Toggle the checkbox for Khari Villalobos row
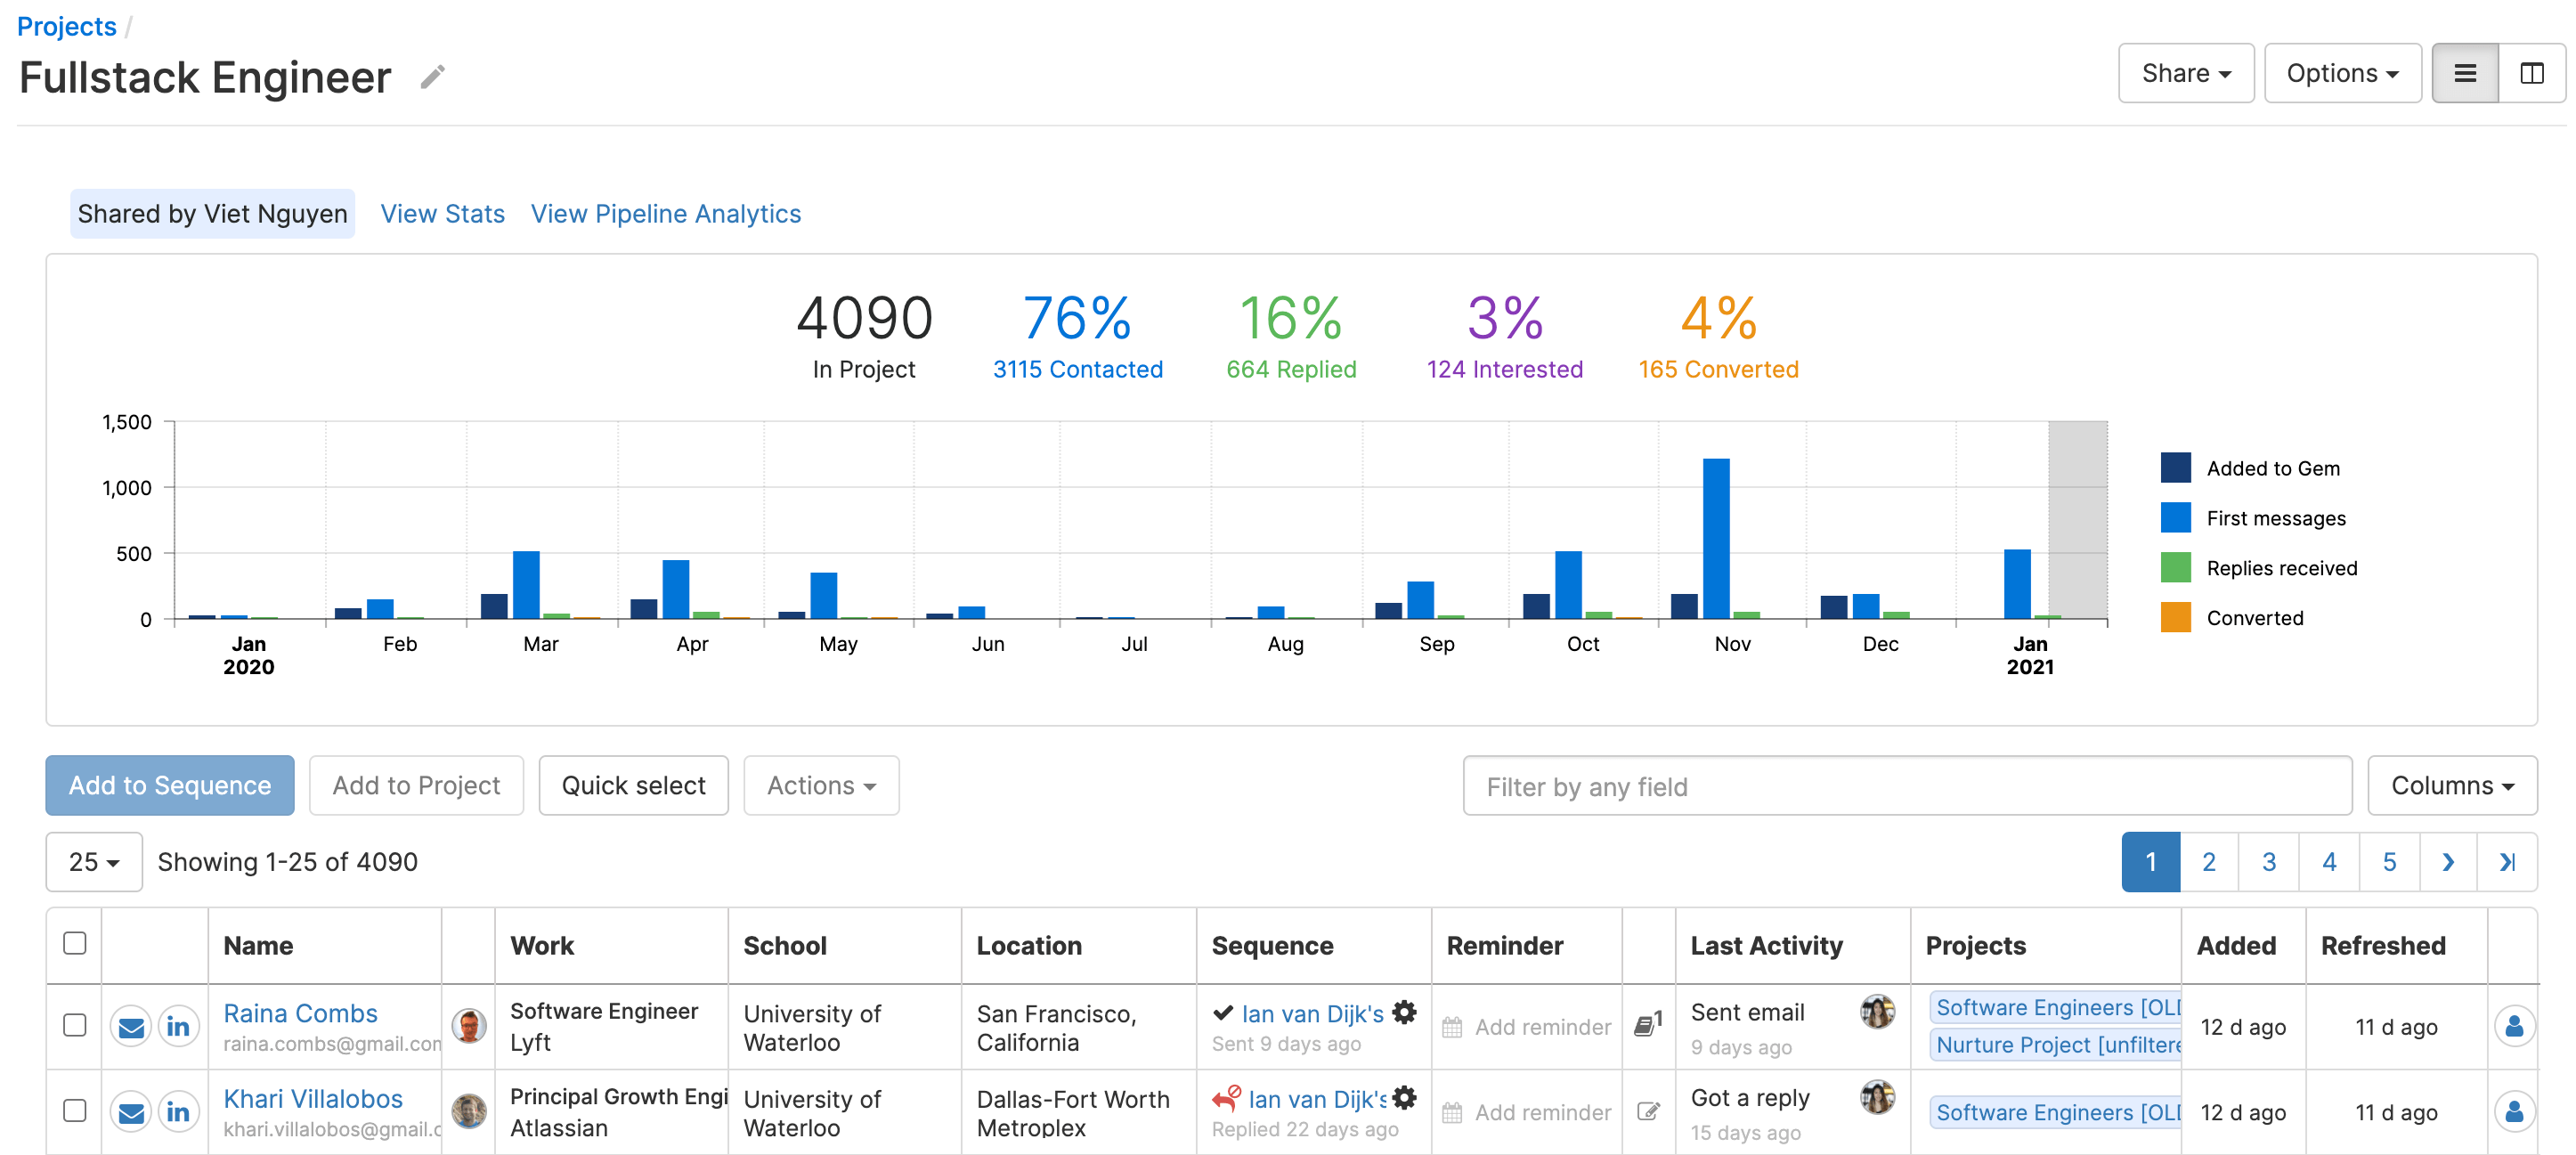This screenshot has height=1155, width=2576. click(74, 1110)
